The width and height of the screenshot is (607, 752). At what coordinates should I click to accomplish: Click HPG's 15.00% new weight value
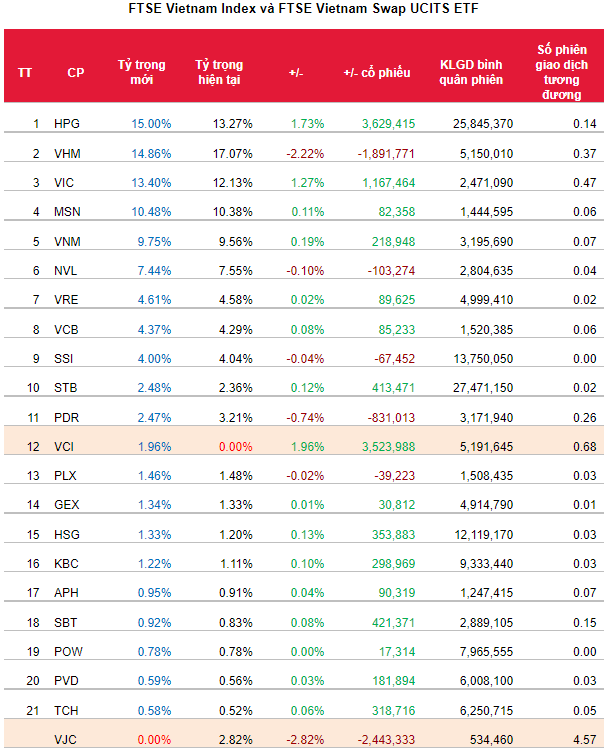tap(151, 124)
